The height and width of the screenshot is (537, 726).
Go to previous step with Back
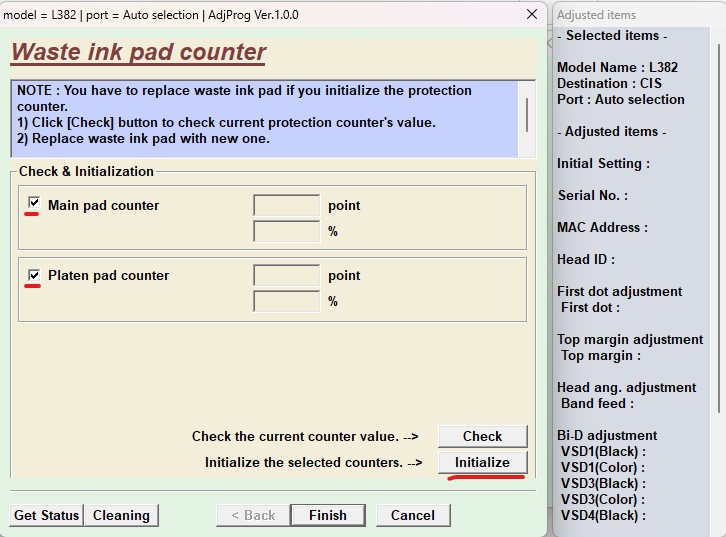(252, 515)
